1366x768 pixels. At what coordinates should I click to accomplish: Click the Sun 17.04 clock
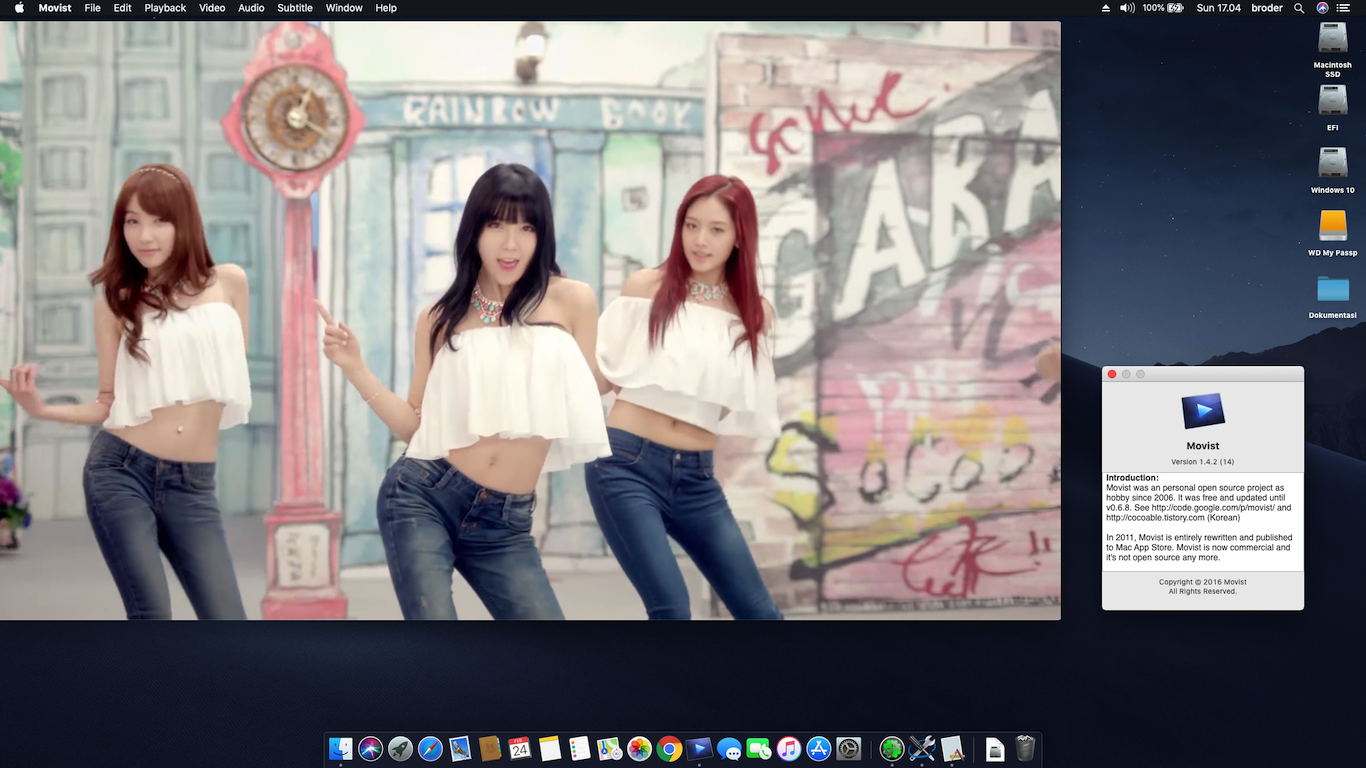(1219, 8)
